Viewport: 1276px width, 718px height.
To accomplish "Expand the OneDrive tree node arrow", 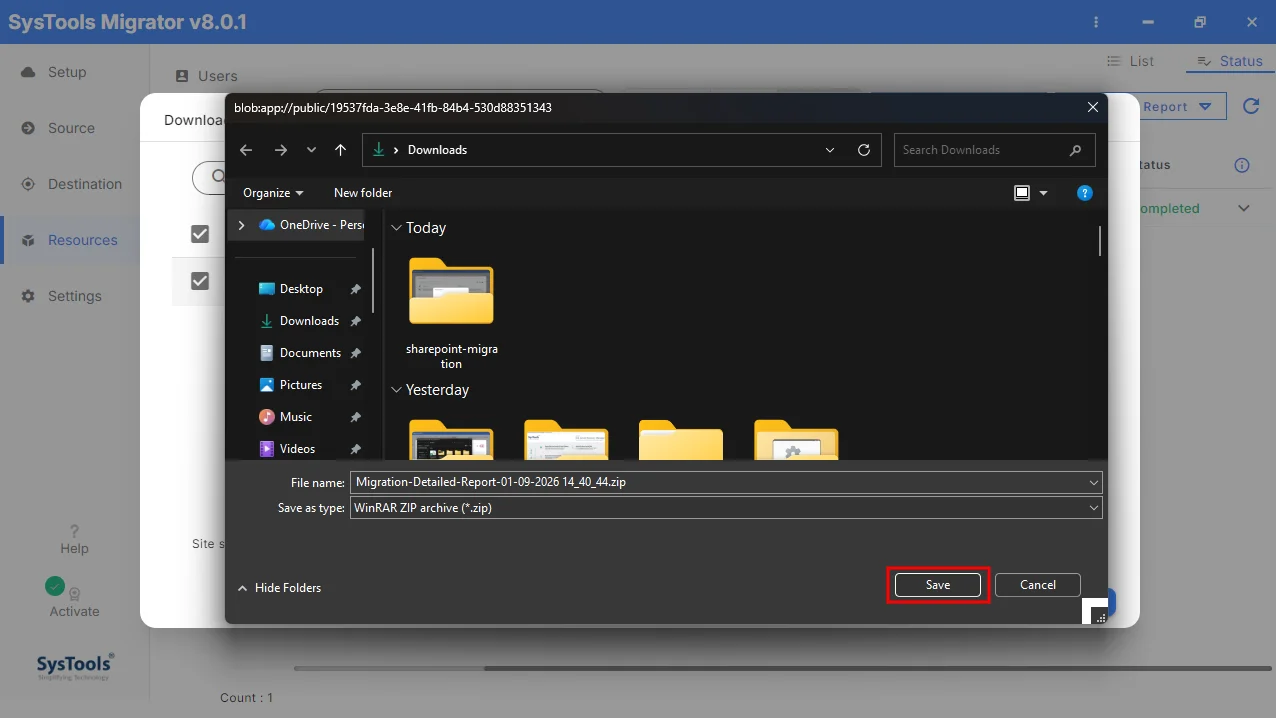I will 241,225.
